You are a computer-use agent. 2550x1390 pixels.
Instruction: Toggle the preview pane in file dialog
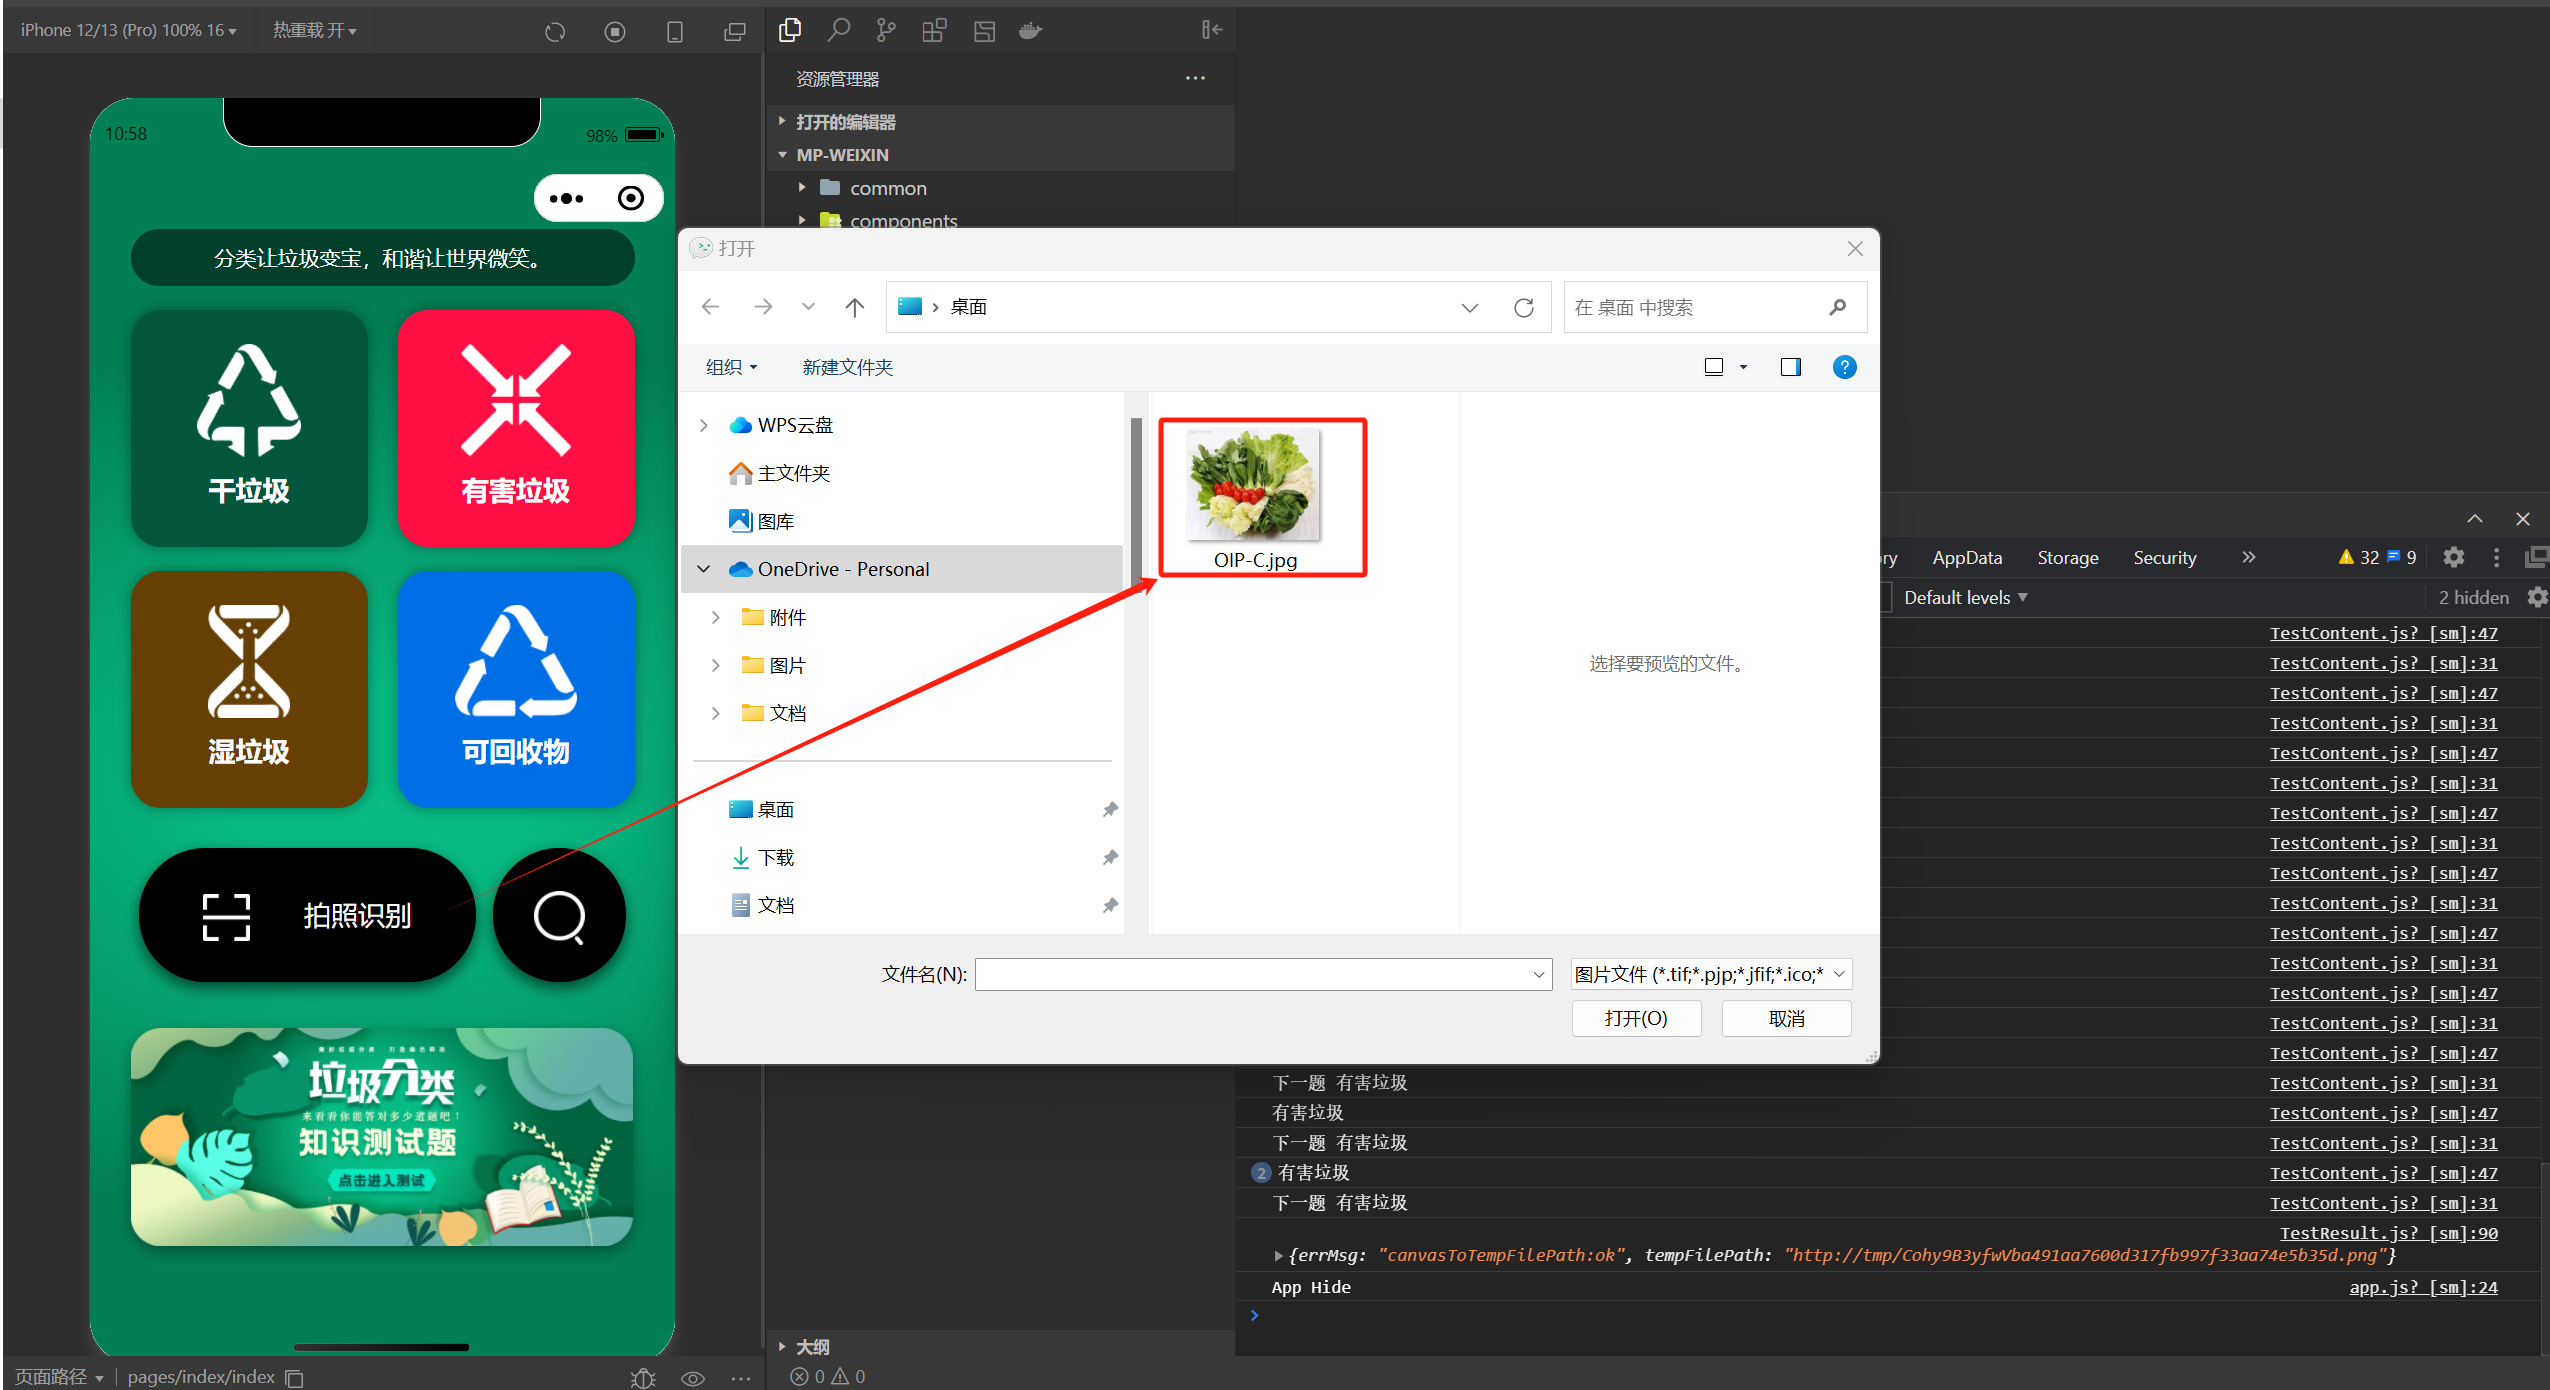1790,367
